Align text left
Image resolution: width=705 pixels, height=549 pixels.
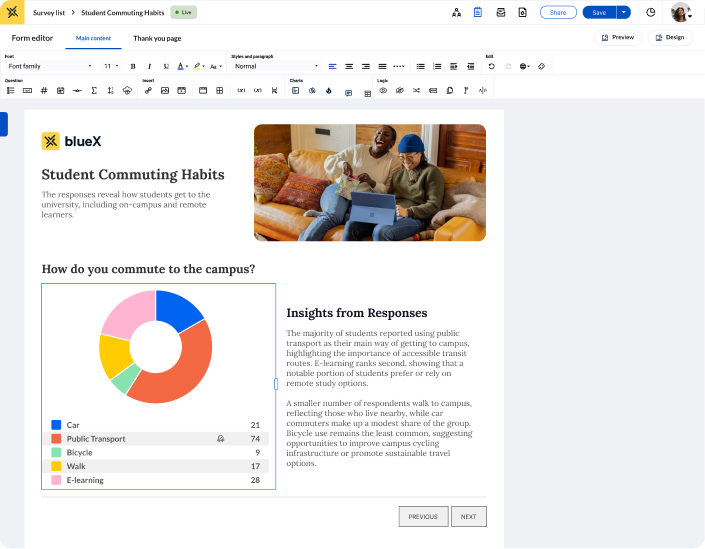click(x=332, y=66)
